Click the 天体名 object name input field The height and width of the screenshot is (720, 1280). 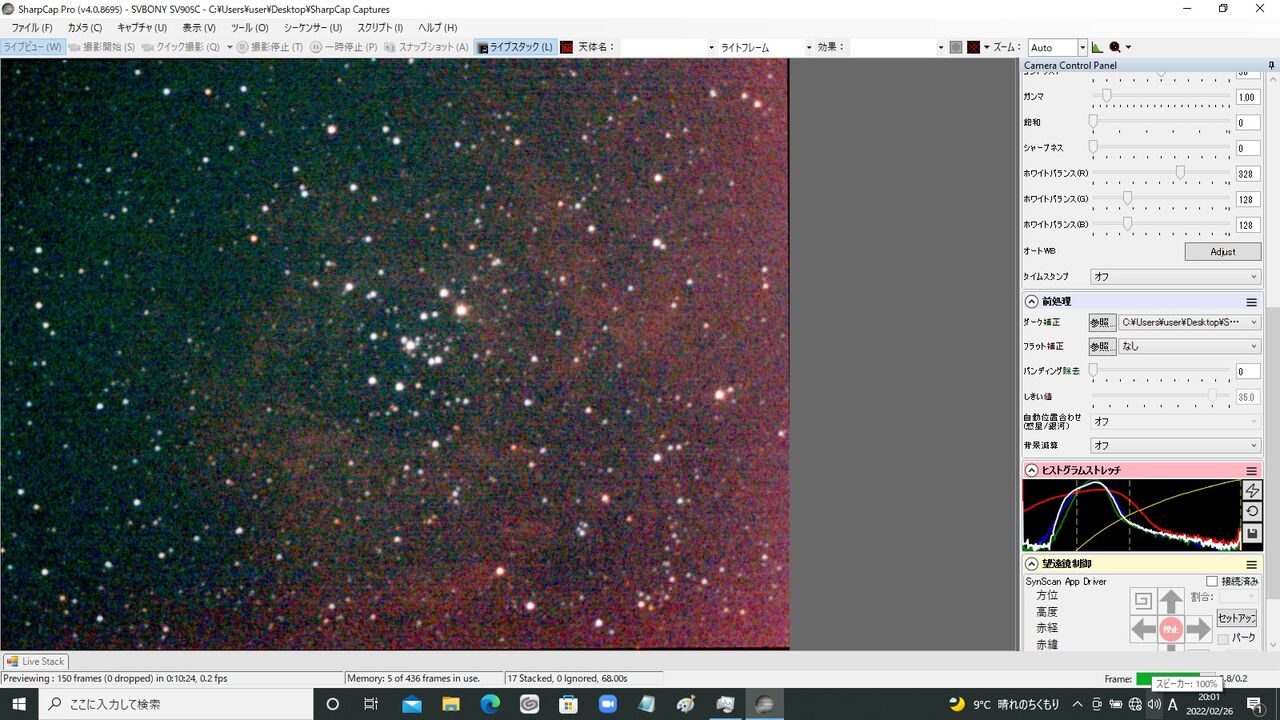tap(668, 47)
